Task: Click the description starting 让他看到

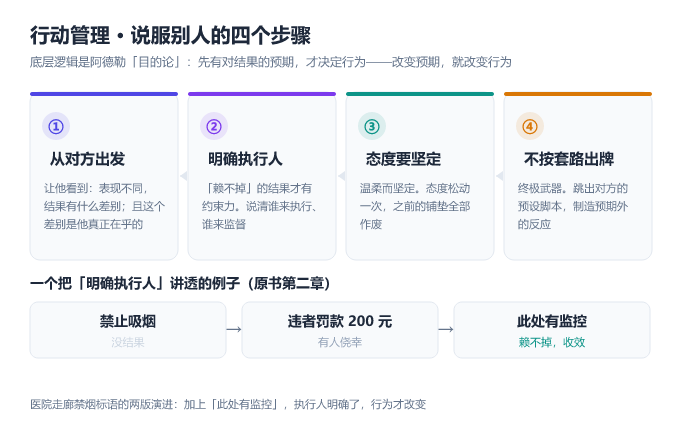Action: 104,206
